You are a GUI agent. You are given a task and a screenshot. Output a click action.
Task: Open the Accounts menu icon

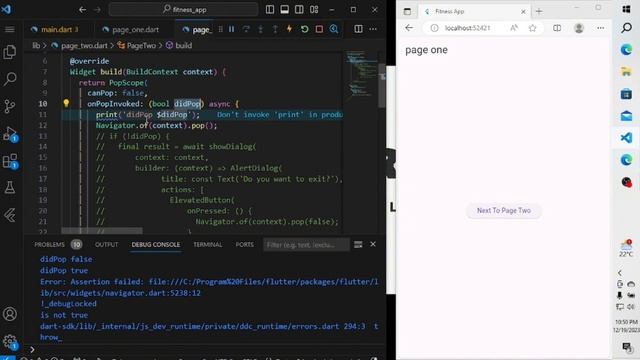(10, 314)
